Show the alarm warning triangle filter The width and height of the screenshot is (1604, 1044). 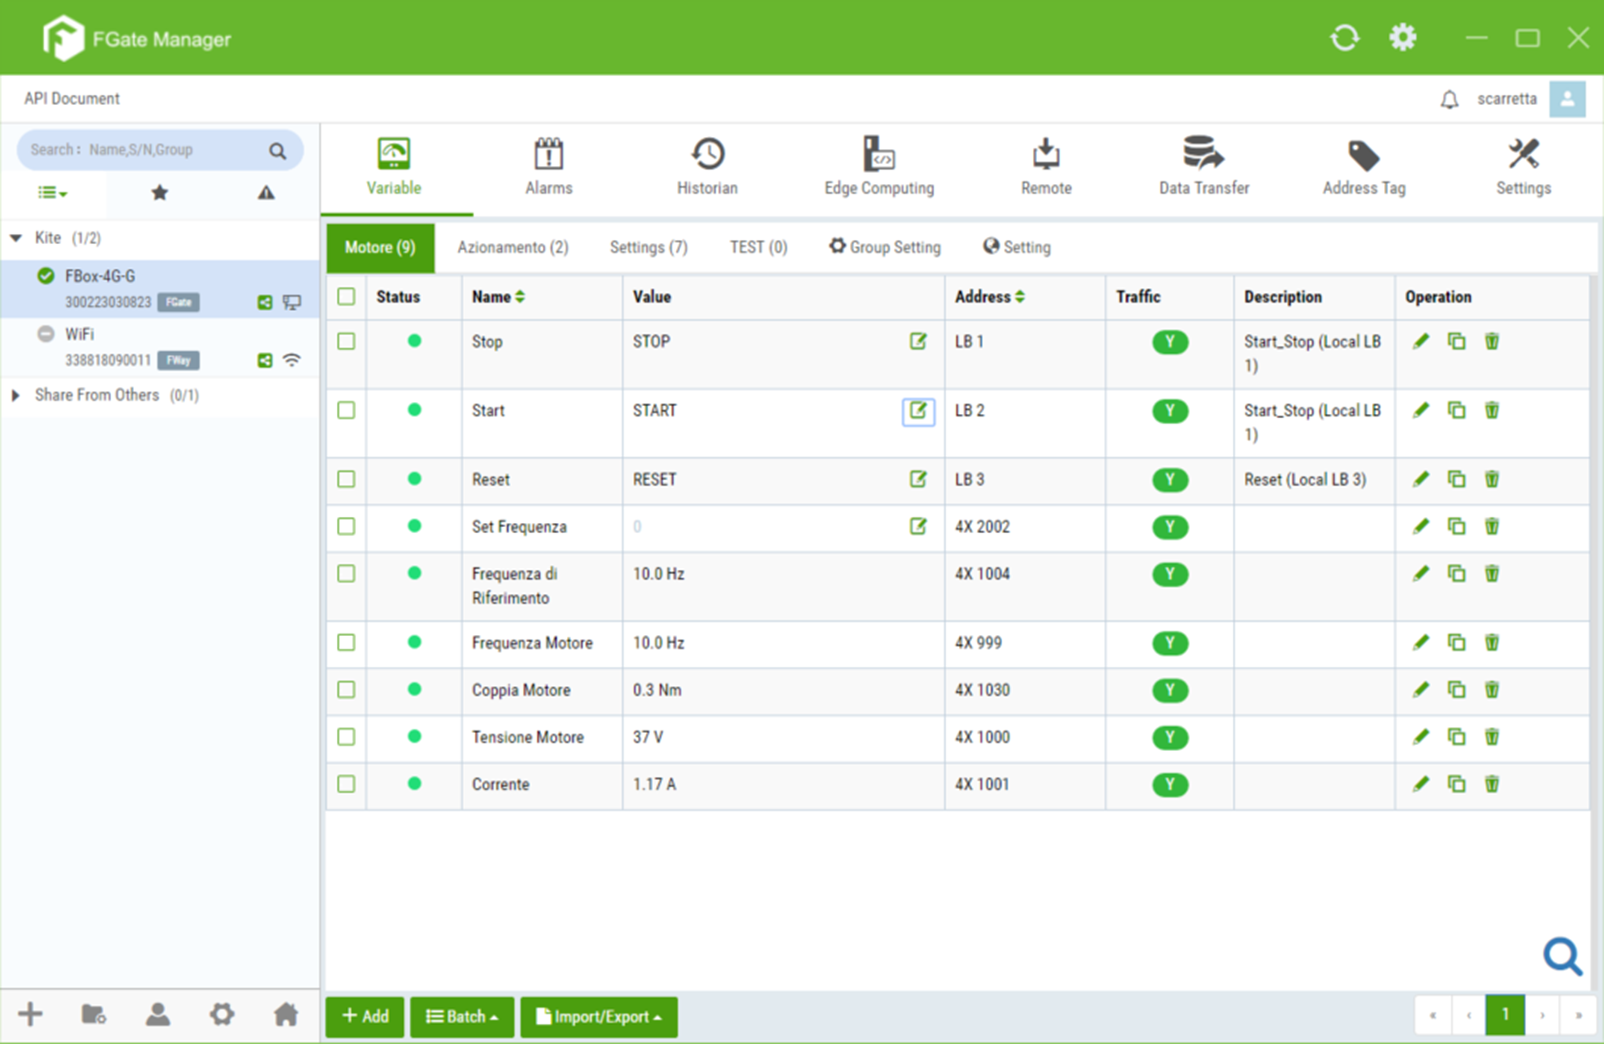pos(265,192)
